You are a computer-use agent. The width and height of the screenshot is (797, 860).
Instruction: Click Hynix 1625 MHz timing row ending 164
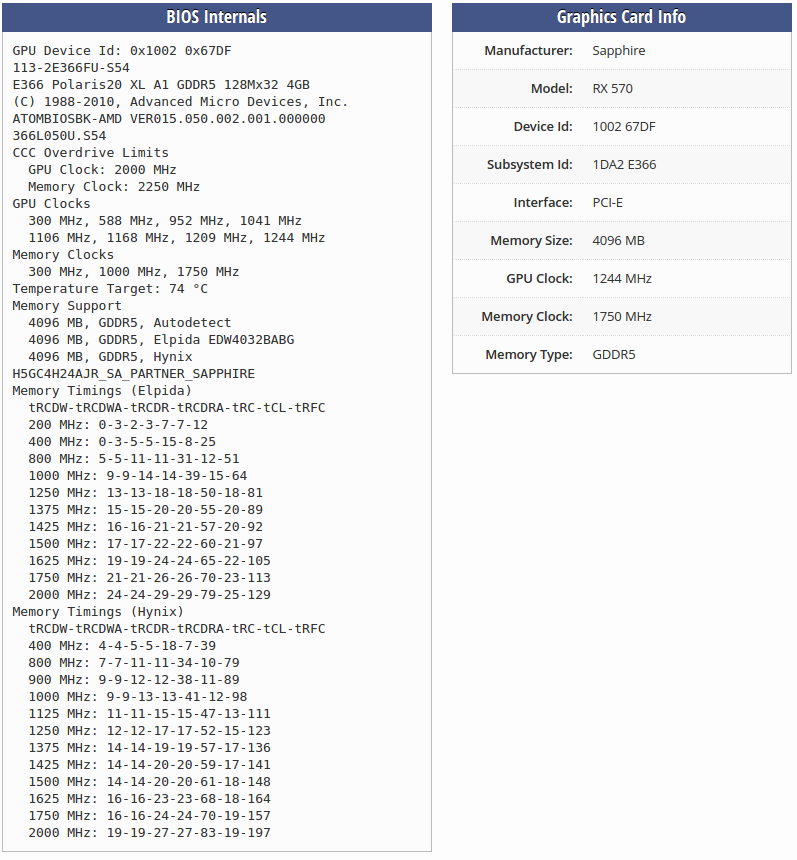click(149, 799)
